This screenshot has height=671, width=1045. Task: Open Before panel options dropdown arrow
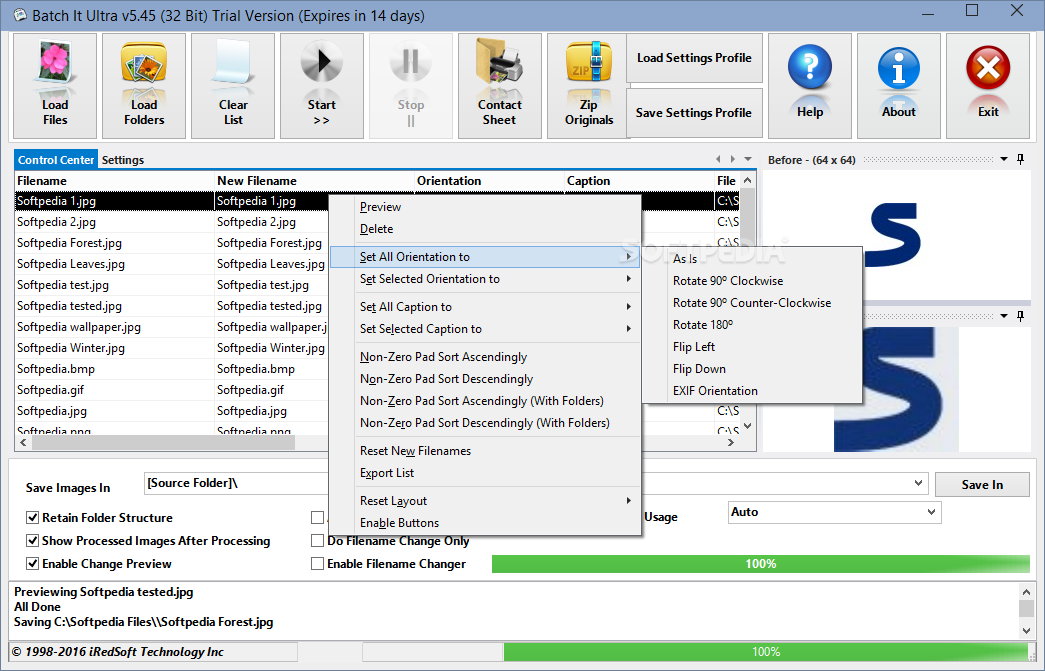[x=1004, y=159]
